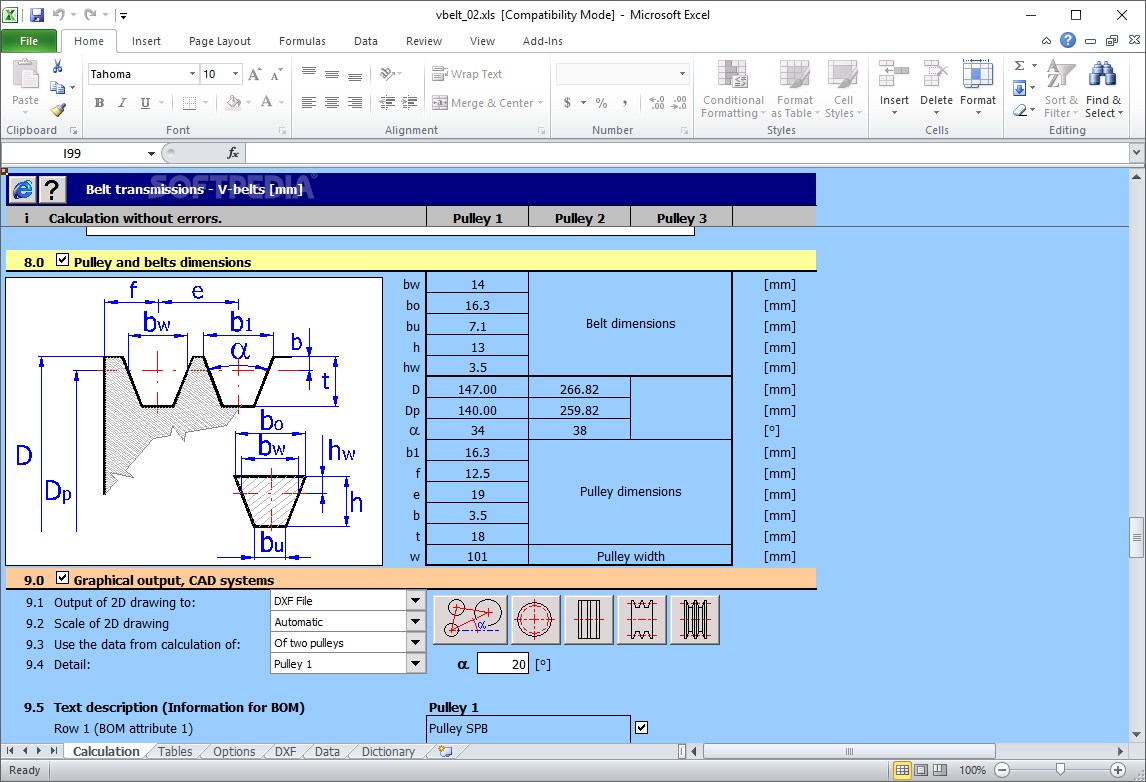1146x782 pixels.
Task: Select the Format Painter brush icon
Action: (x=58, y=110)
